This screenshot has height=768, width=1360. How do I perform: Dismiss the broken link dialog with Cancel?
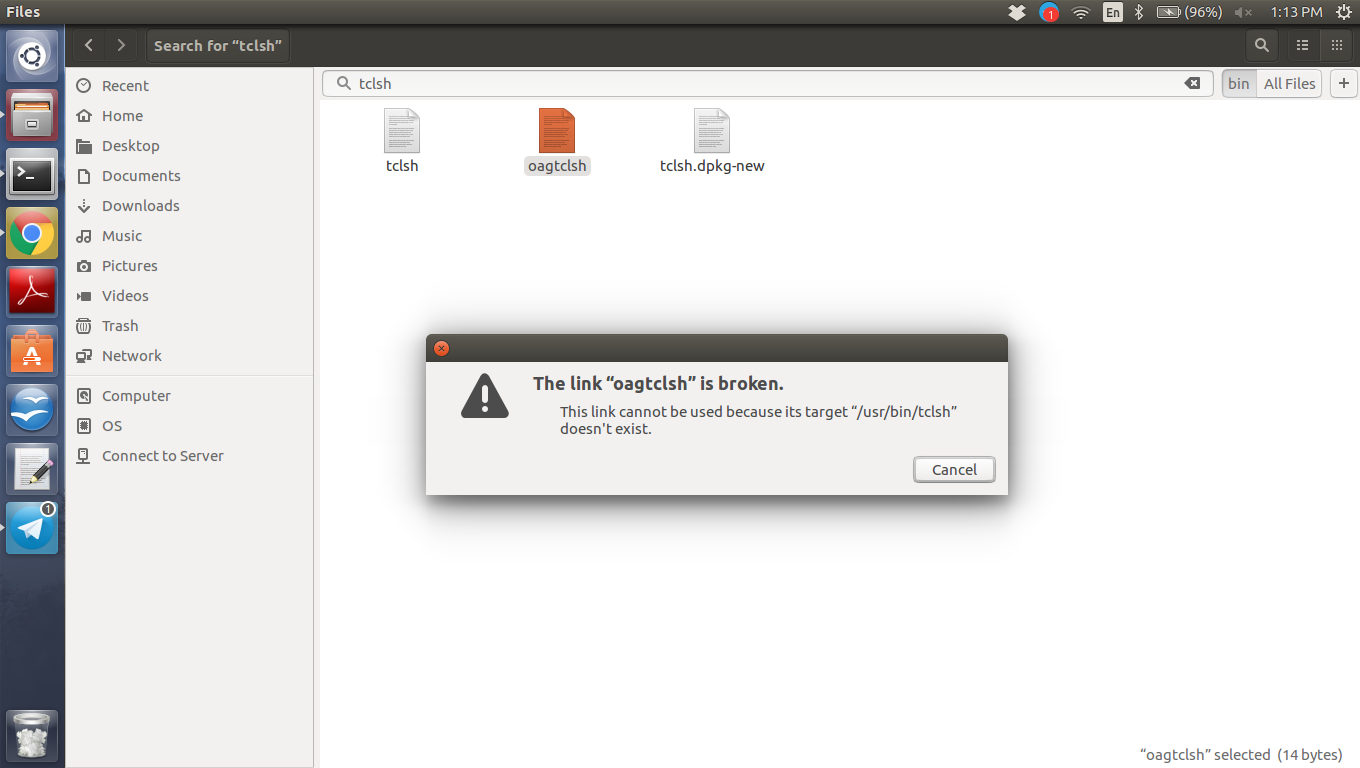pos(954,470)
